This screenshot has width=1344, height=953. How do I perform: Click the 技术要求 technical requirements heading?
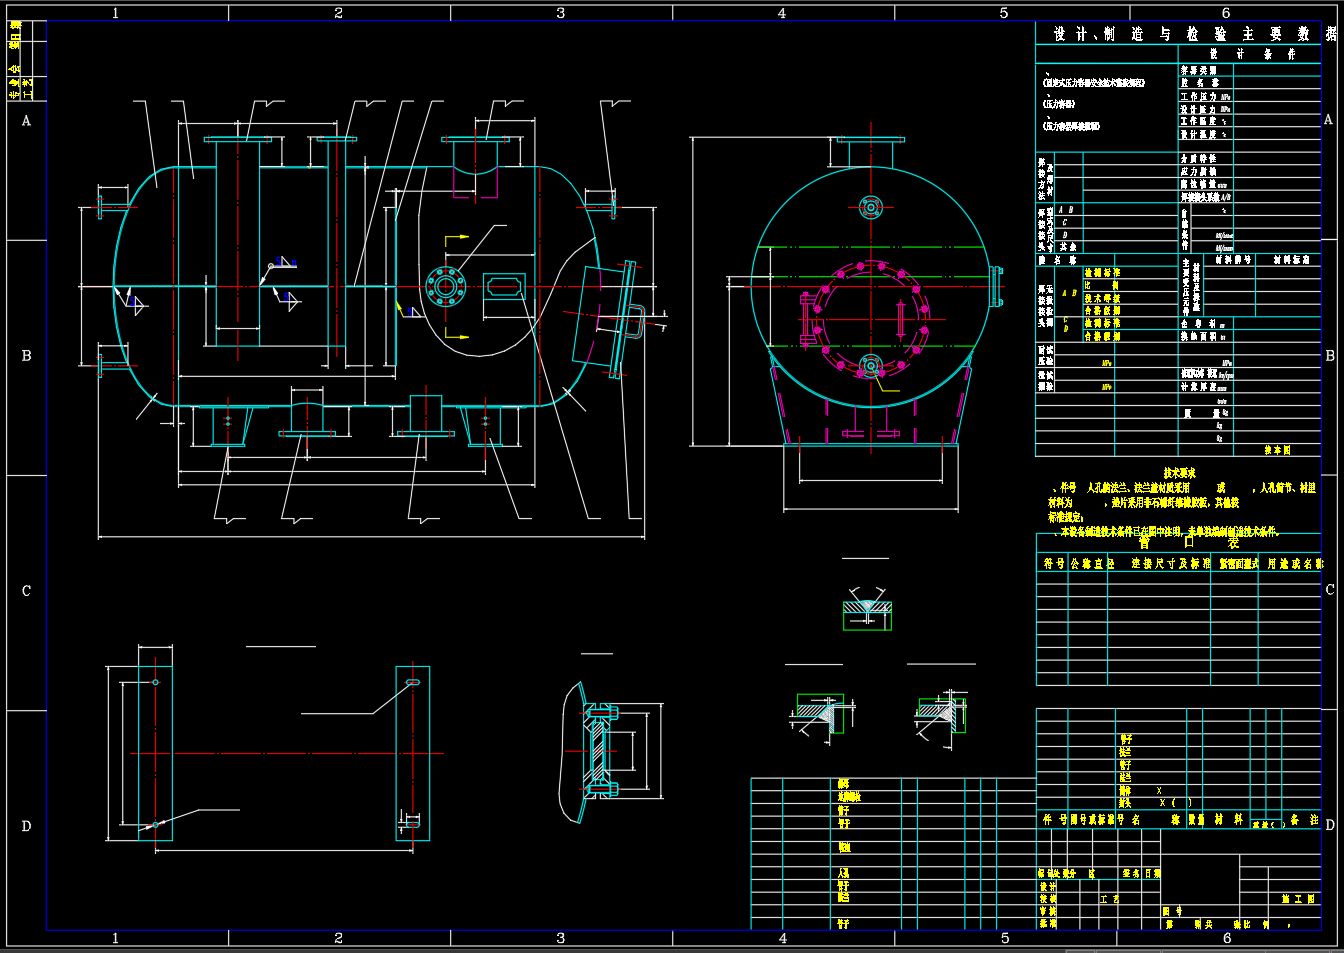point(1179,473)
